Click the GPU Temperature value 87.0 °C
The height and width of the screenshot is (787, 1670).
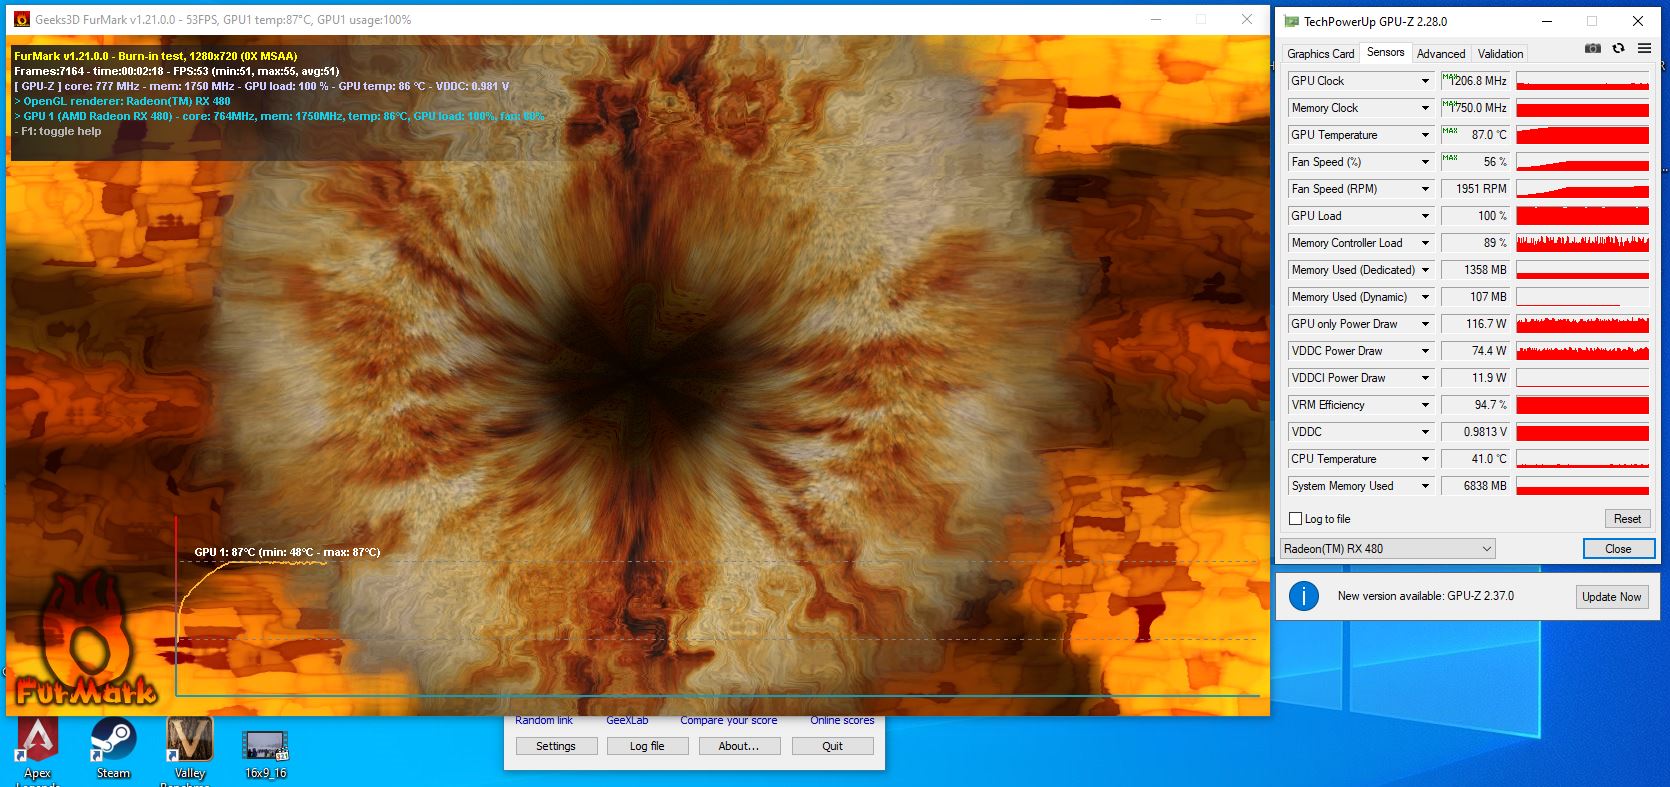(1489, 135)
